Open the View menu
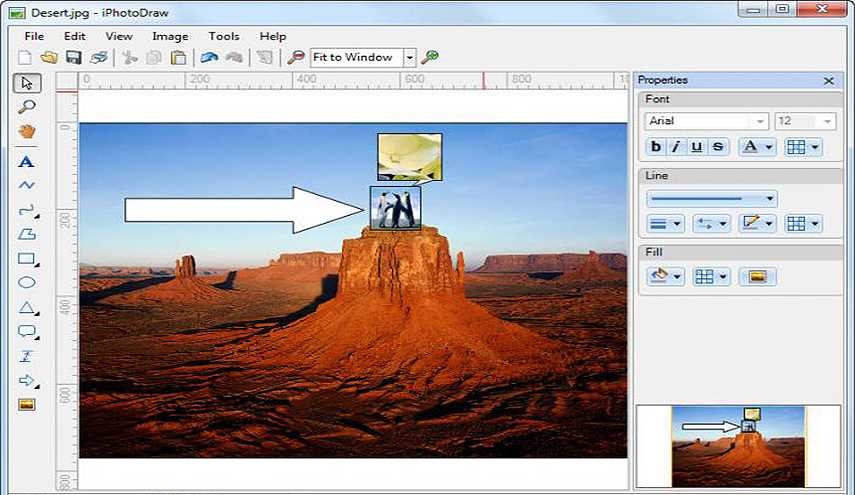The image size is (855, 495). coord(119,36)
